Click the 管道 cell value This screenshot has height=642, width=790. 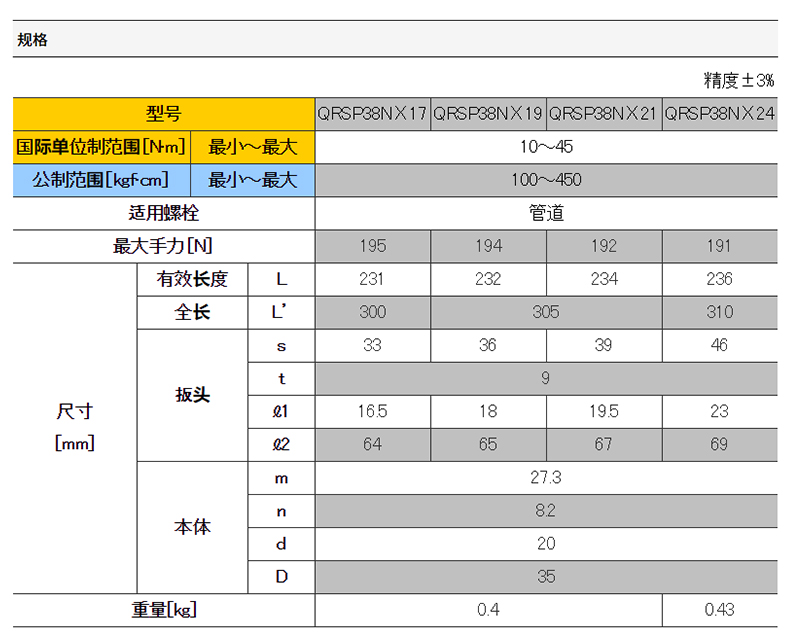coord(546,213)
